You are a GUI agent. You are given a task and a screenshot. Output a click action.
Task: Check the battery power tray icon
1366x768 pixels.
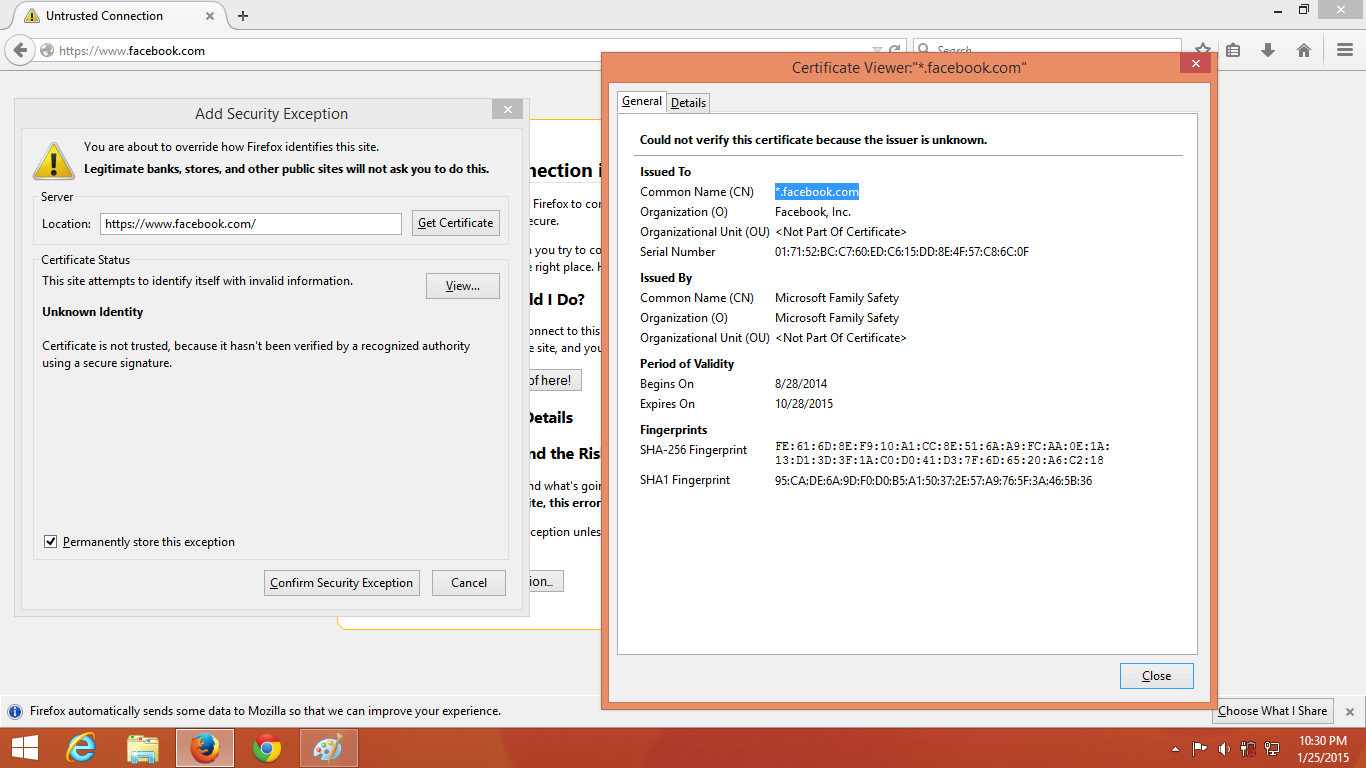click(1248, 748)
